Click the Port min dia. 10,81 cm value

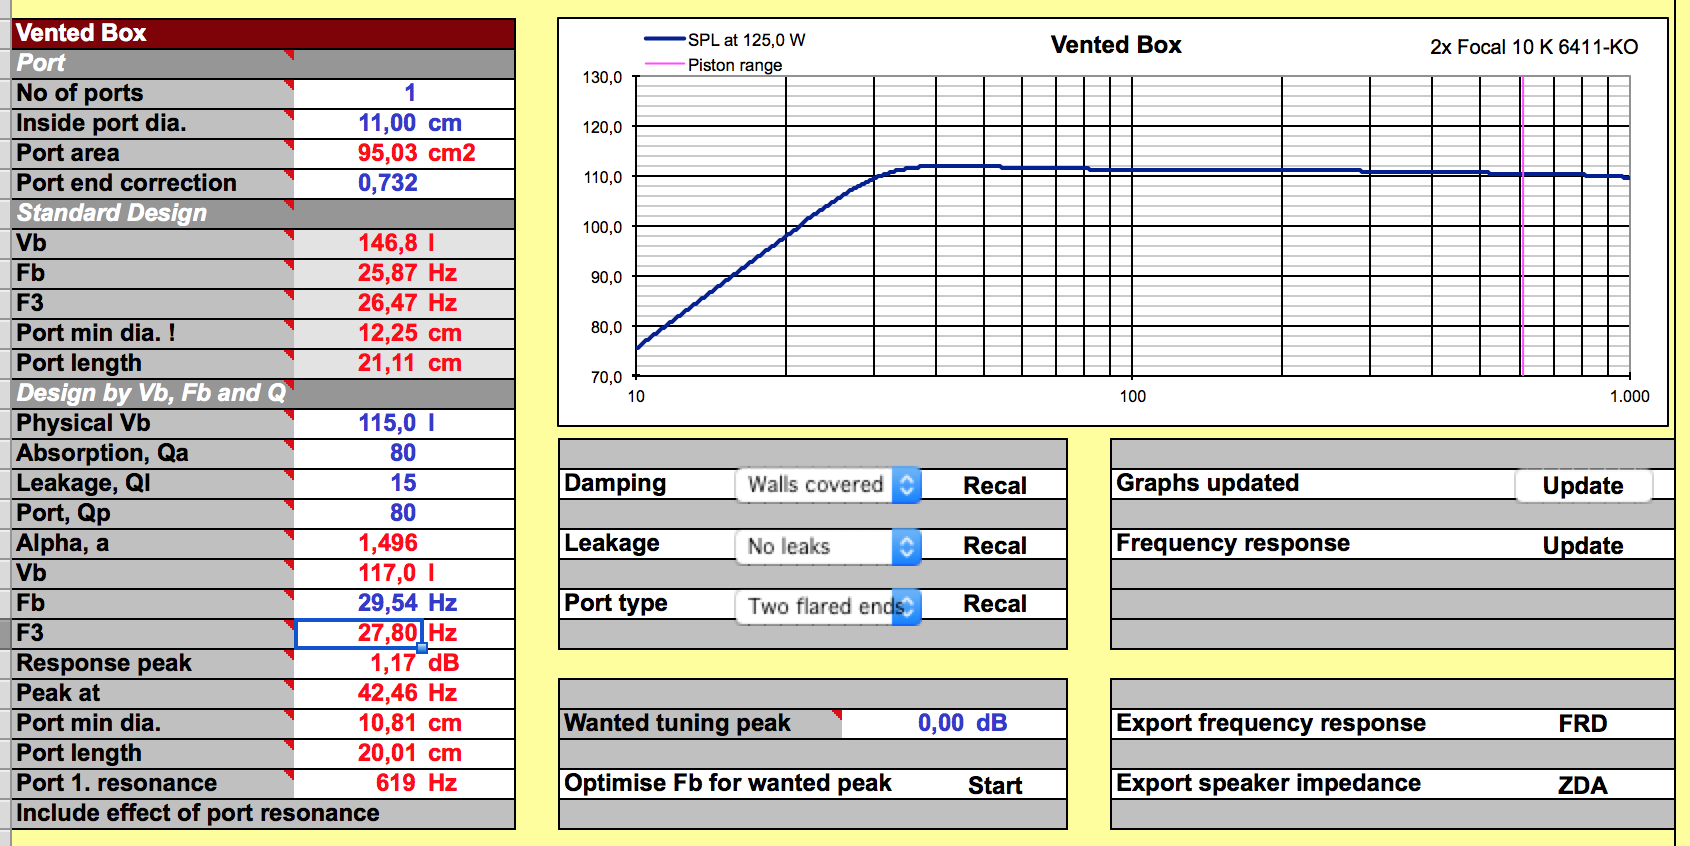pyautogui.click(x=404, y=723)
